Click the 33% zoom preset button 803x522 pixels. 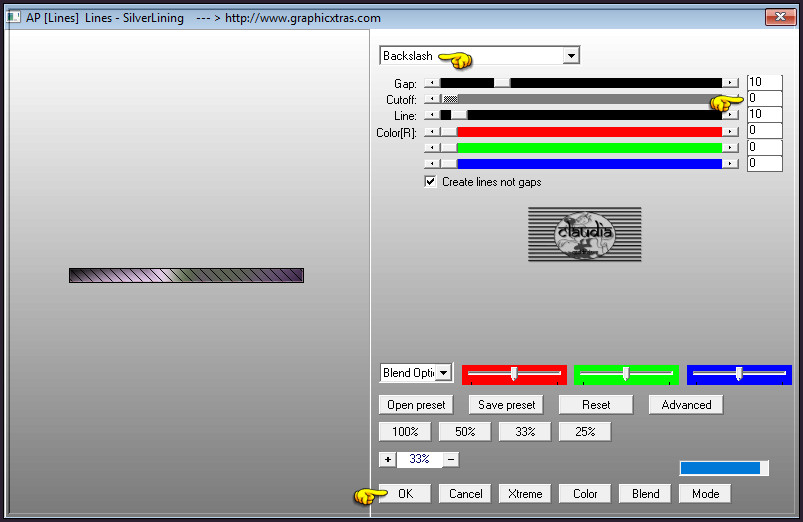[x=525, y=431]
